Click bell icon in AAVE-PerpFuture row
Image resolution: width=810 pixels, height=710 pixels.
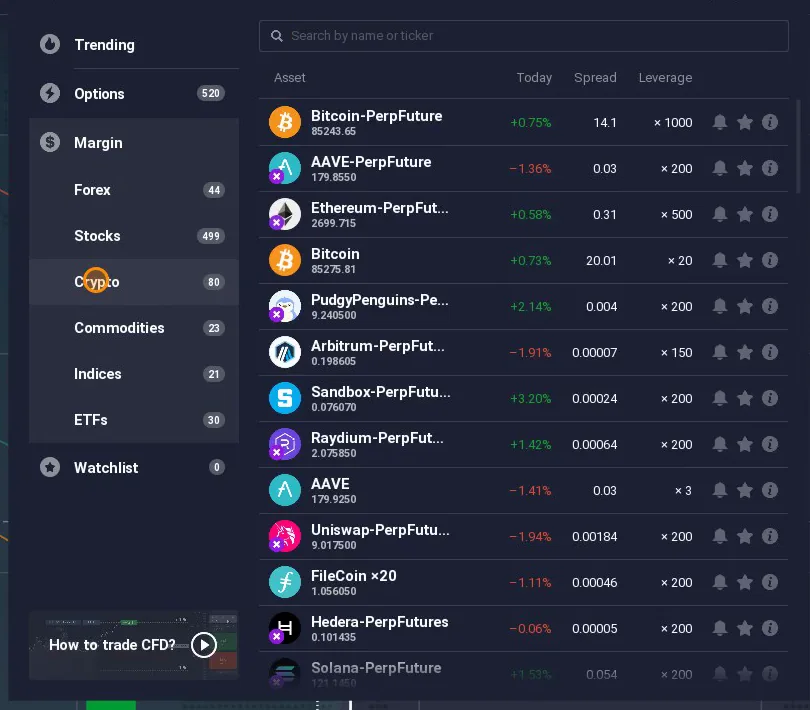click(720, 168)
